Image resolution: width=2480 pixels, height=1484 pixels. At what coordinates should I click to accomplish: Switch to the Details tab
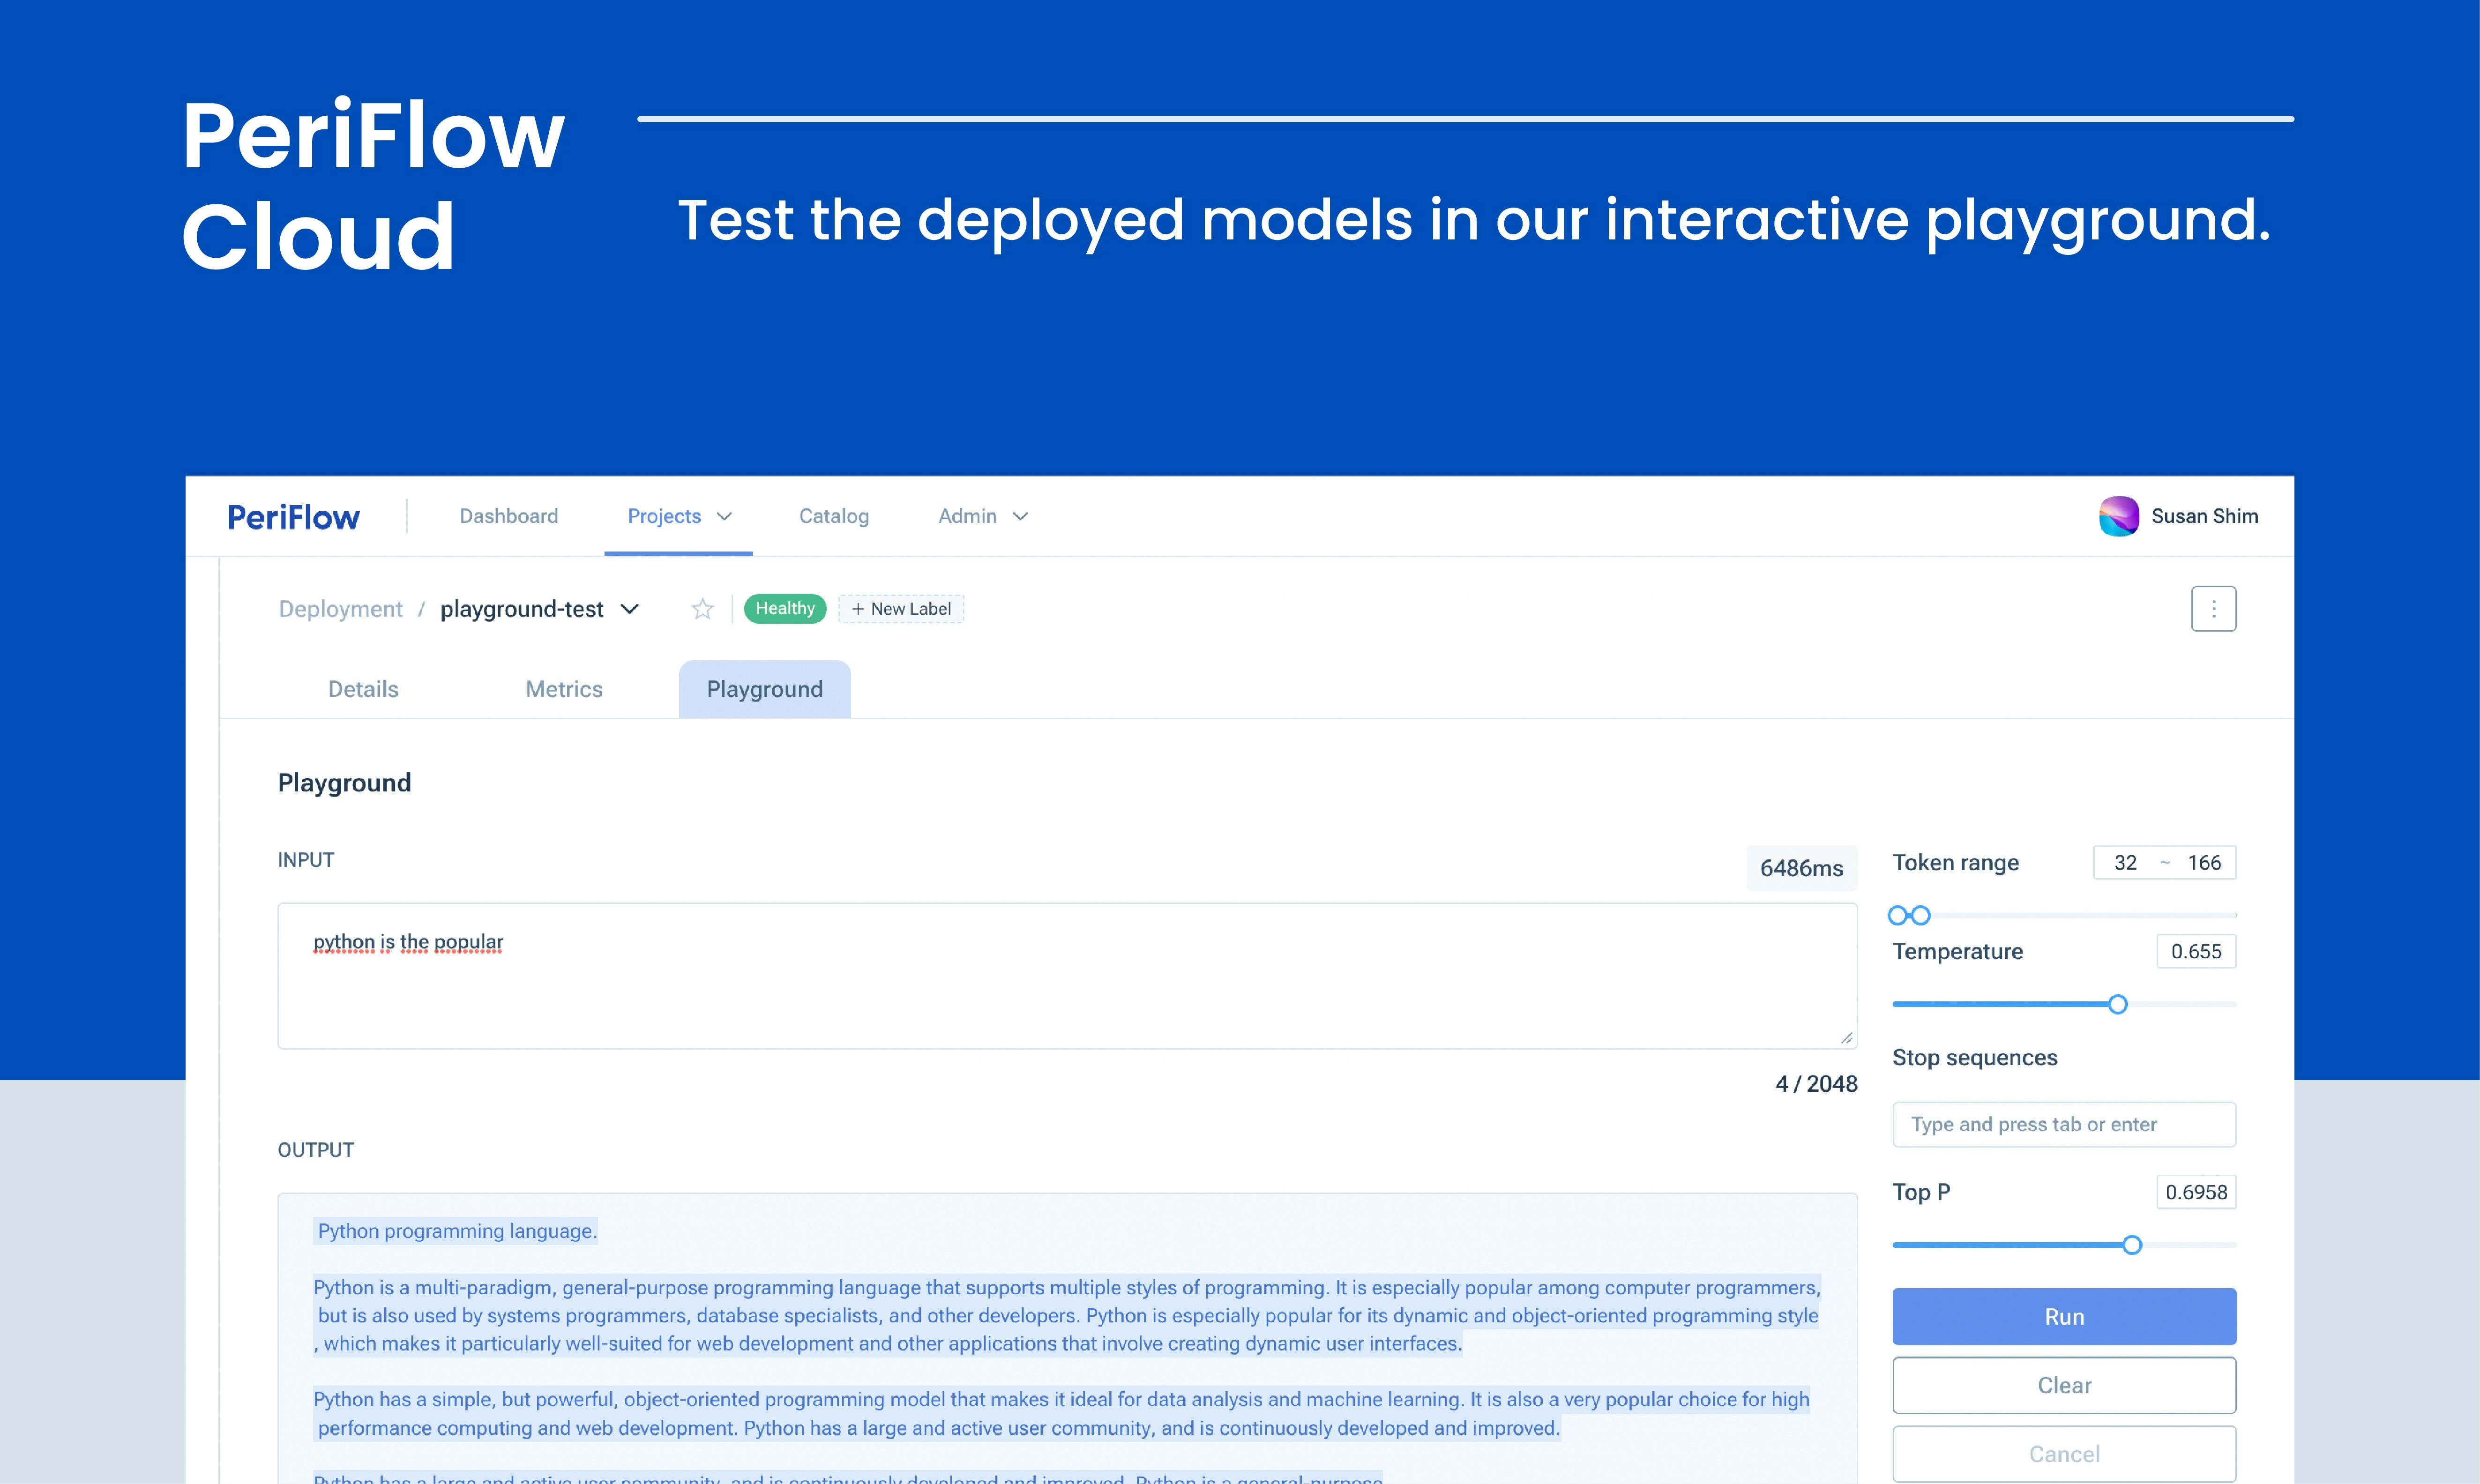(363, 689)
